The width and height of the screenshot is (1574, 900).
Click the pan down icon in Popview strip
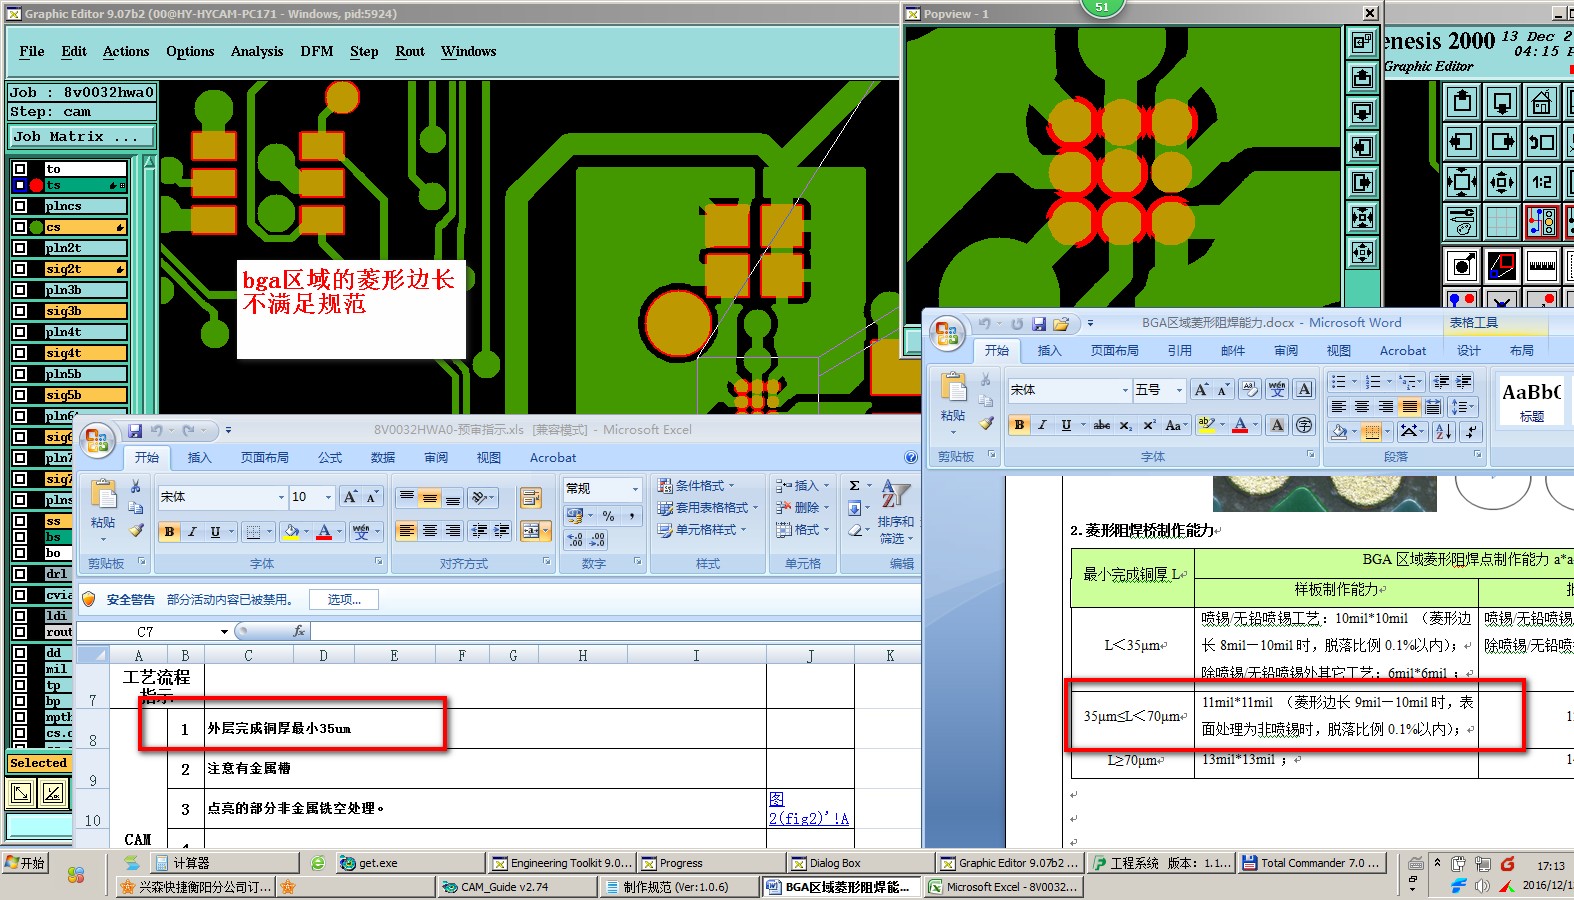(1362, 112)
